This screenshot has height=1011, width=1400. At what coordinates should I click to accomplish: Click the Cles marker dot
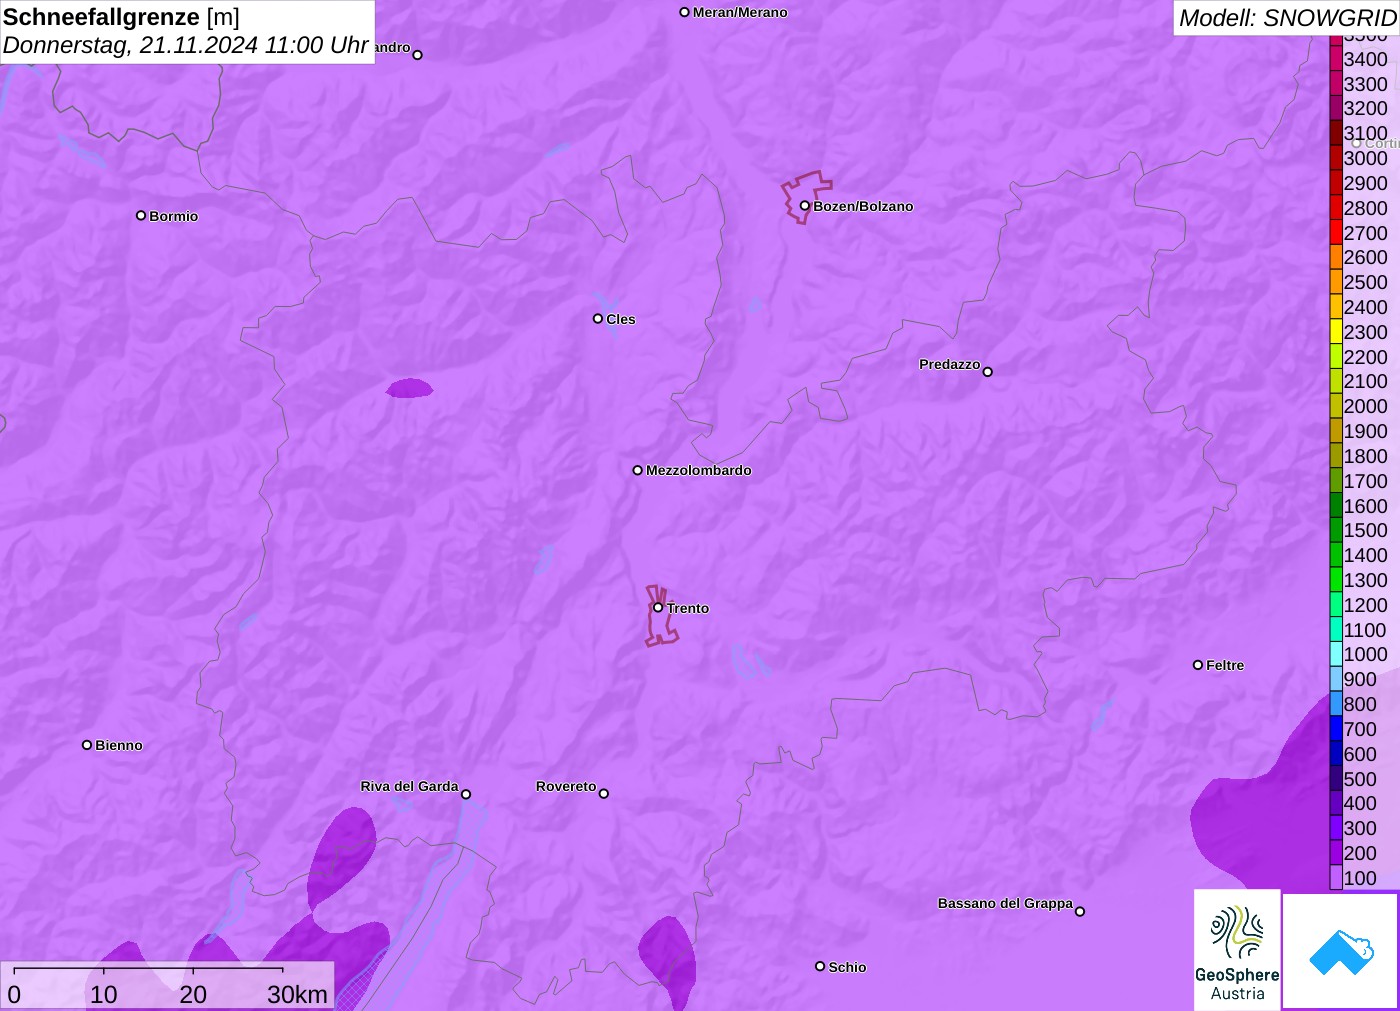(598, 319)
